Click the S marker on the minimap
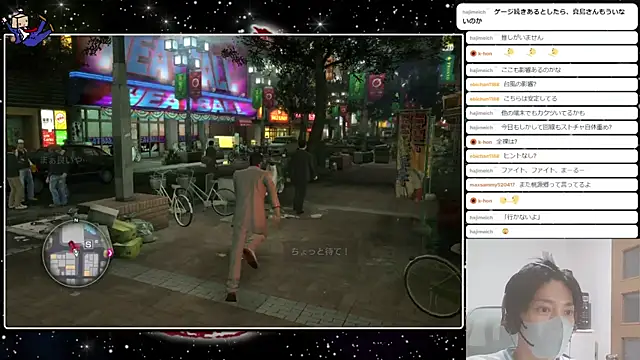Image resolution: width=640 pixels, height=360 pixels. pos(89,244)
